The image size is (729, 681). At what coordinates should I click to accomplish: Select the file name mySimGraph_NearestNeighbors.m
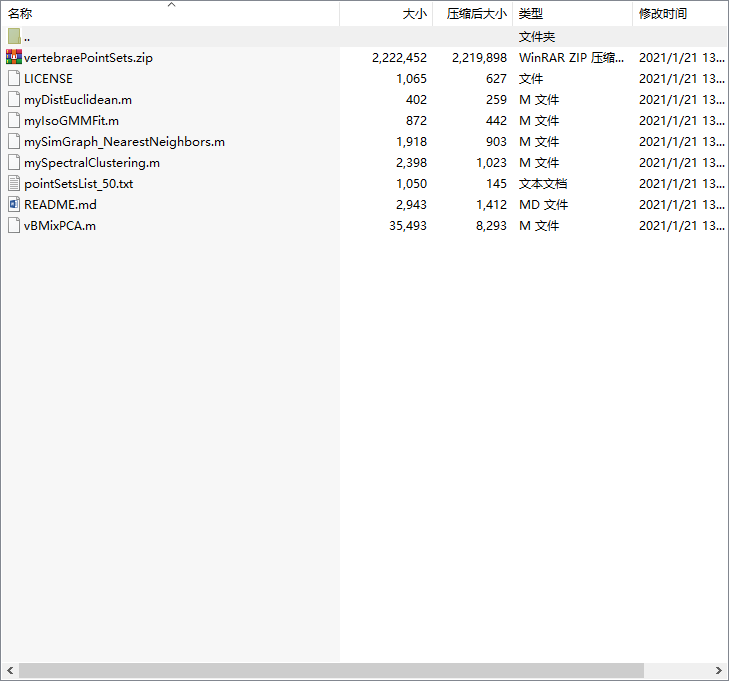pyautogui.click(x=125, y=141)
